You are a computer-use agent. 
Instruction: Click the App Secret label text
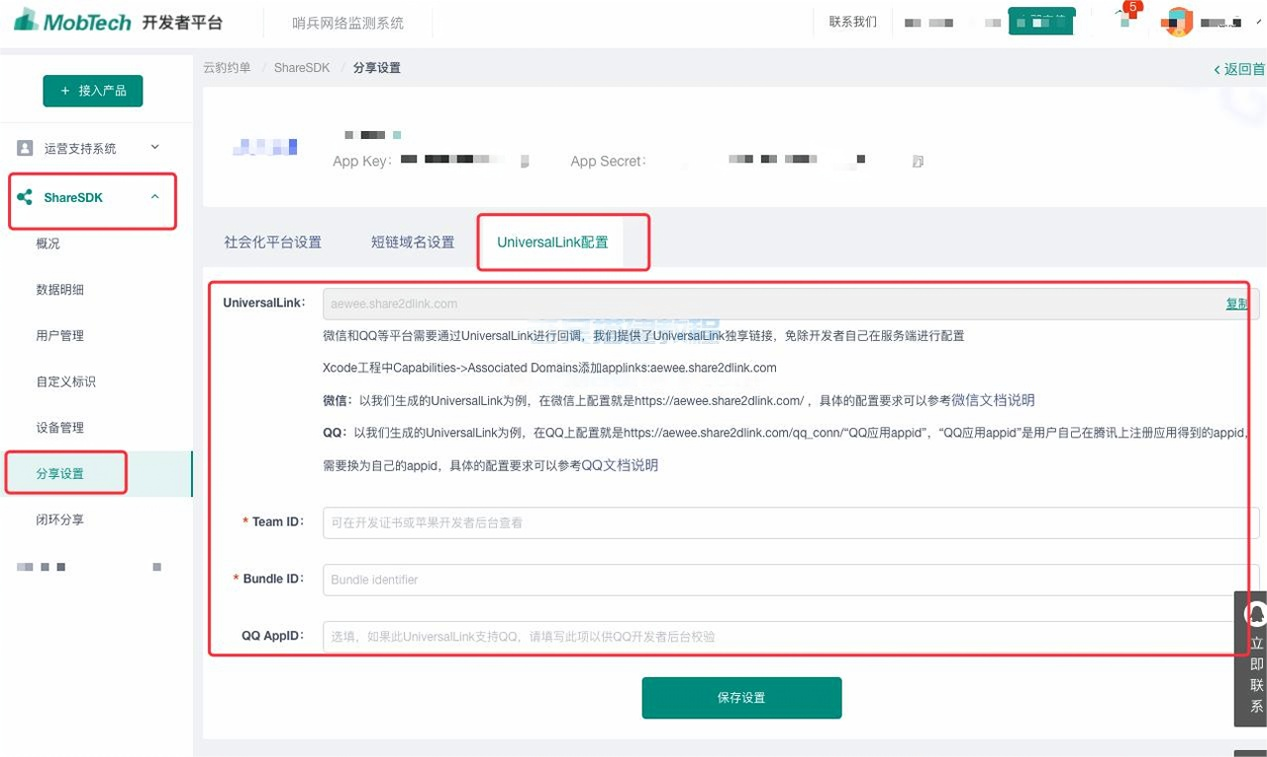609,161
